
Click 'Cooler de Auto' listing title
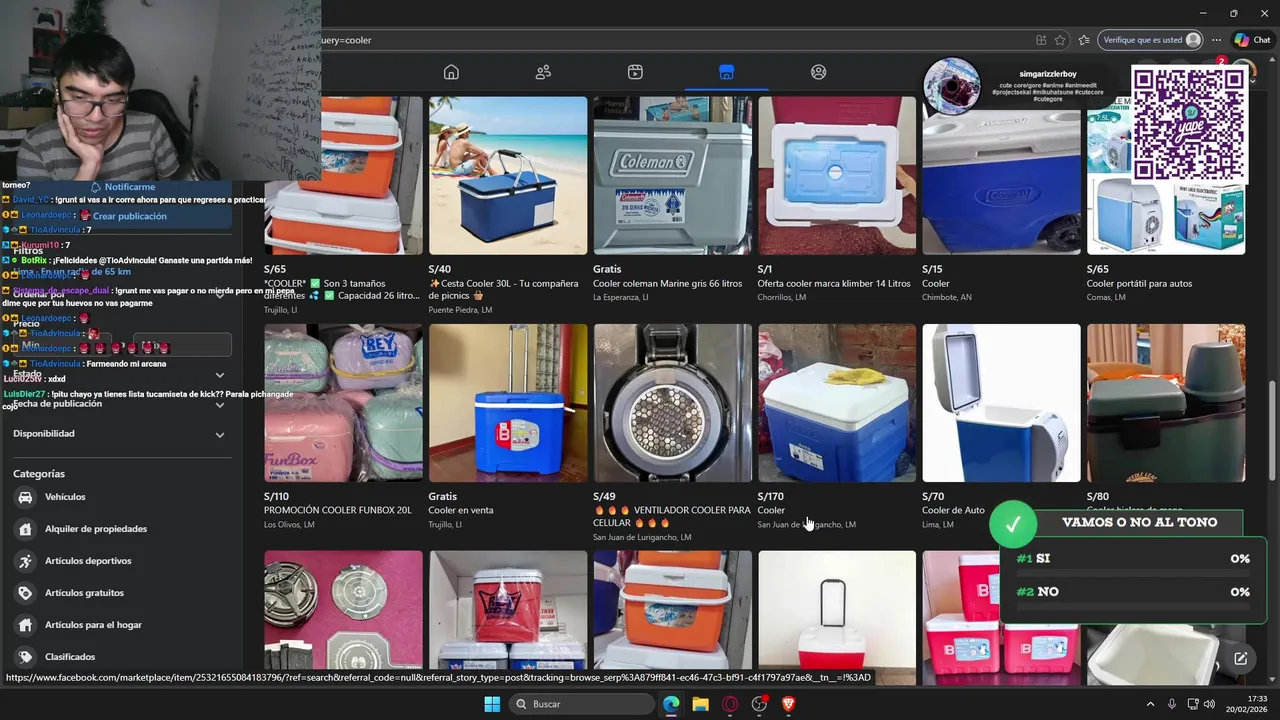[x=953, y=511]
